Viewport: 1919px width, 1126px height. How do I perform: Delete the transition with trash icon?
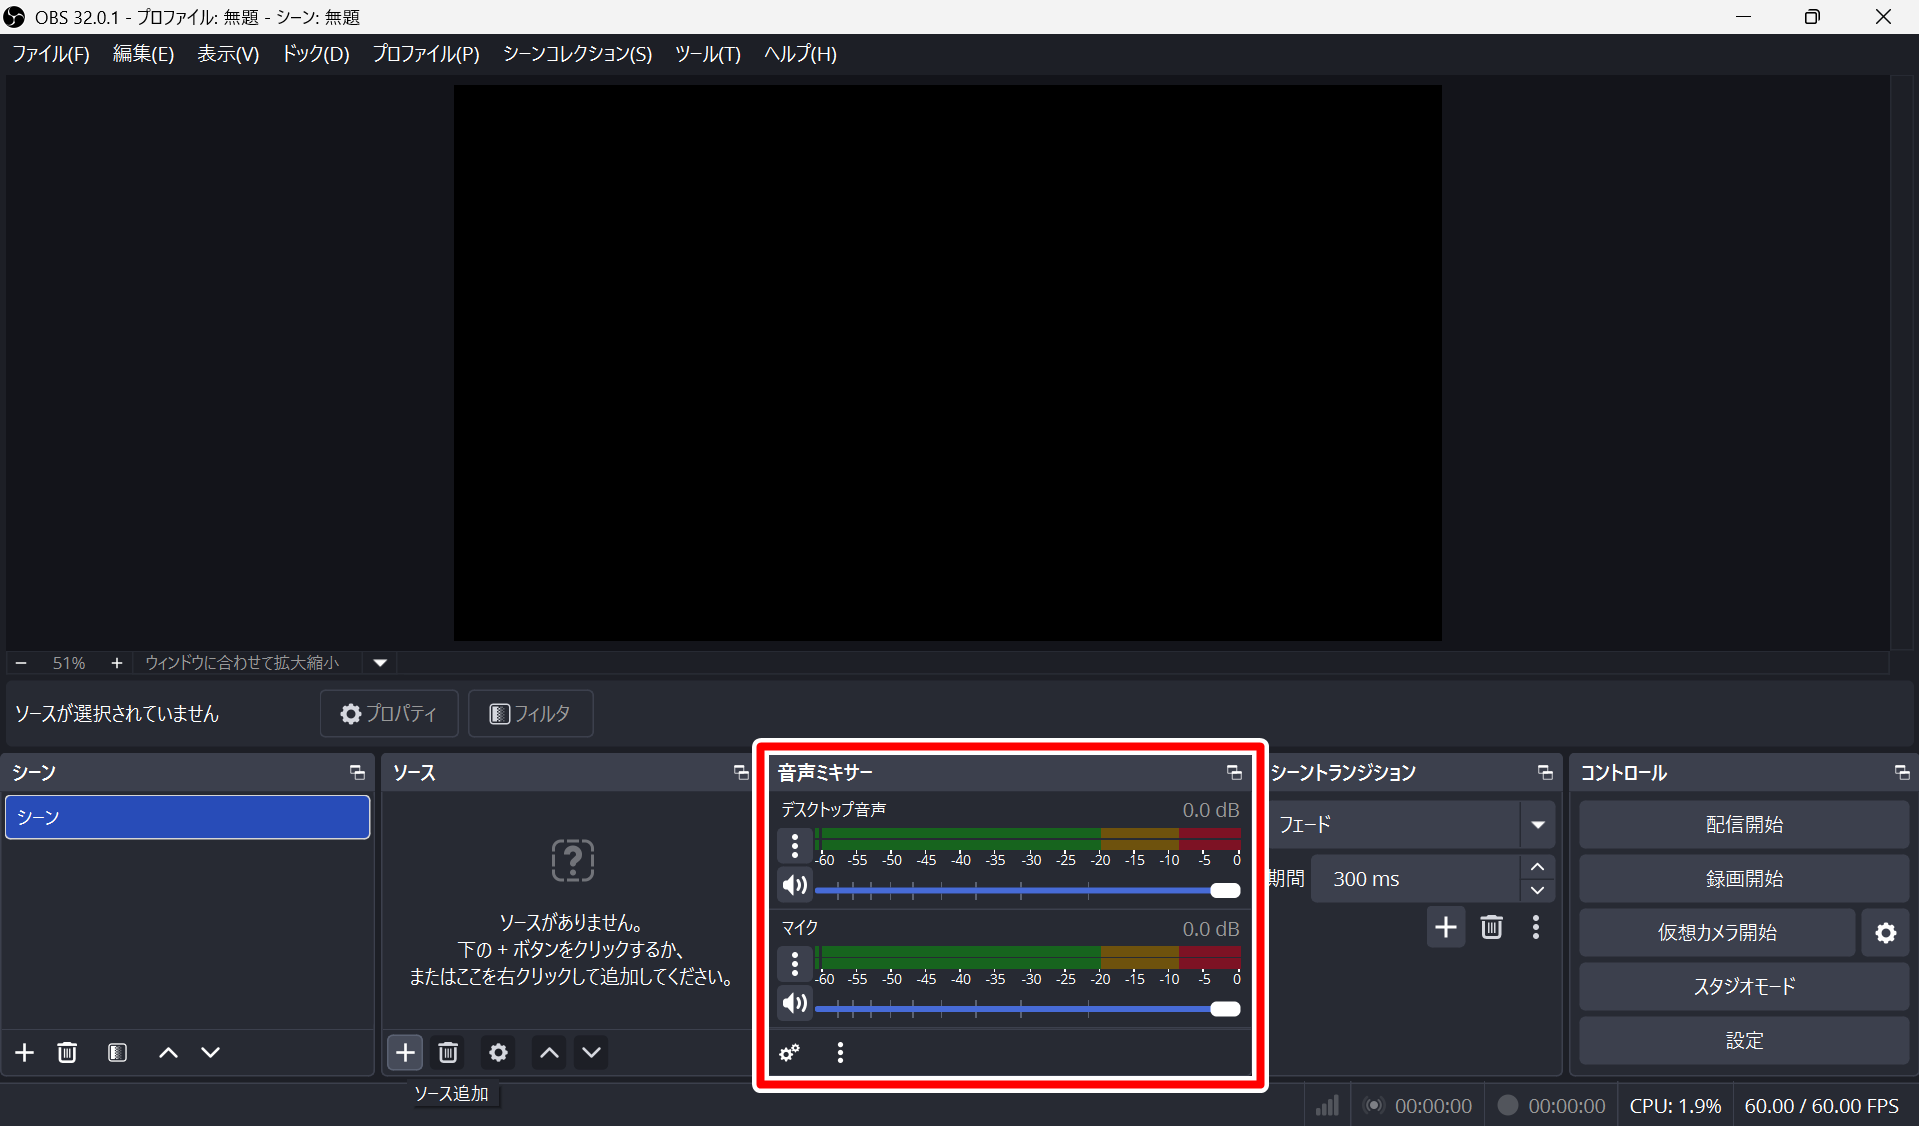pyautogui.click(x=1491, y=927)
